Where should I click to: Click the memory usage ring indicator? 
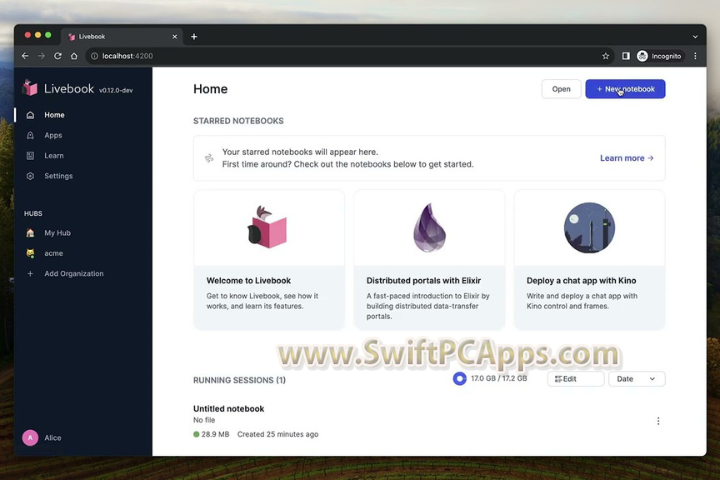point(460,378)
